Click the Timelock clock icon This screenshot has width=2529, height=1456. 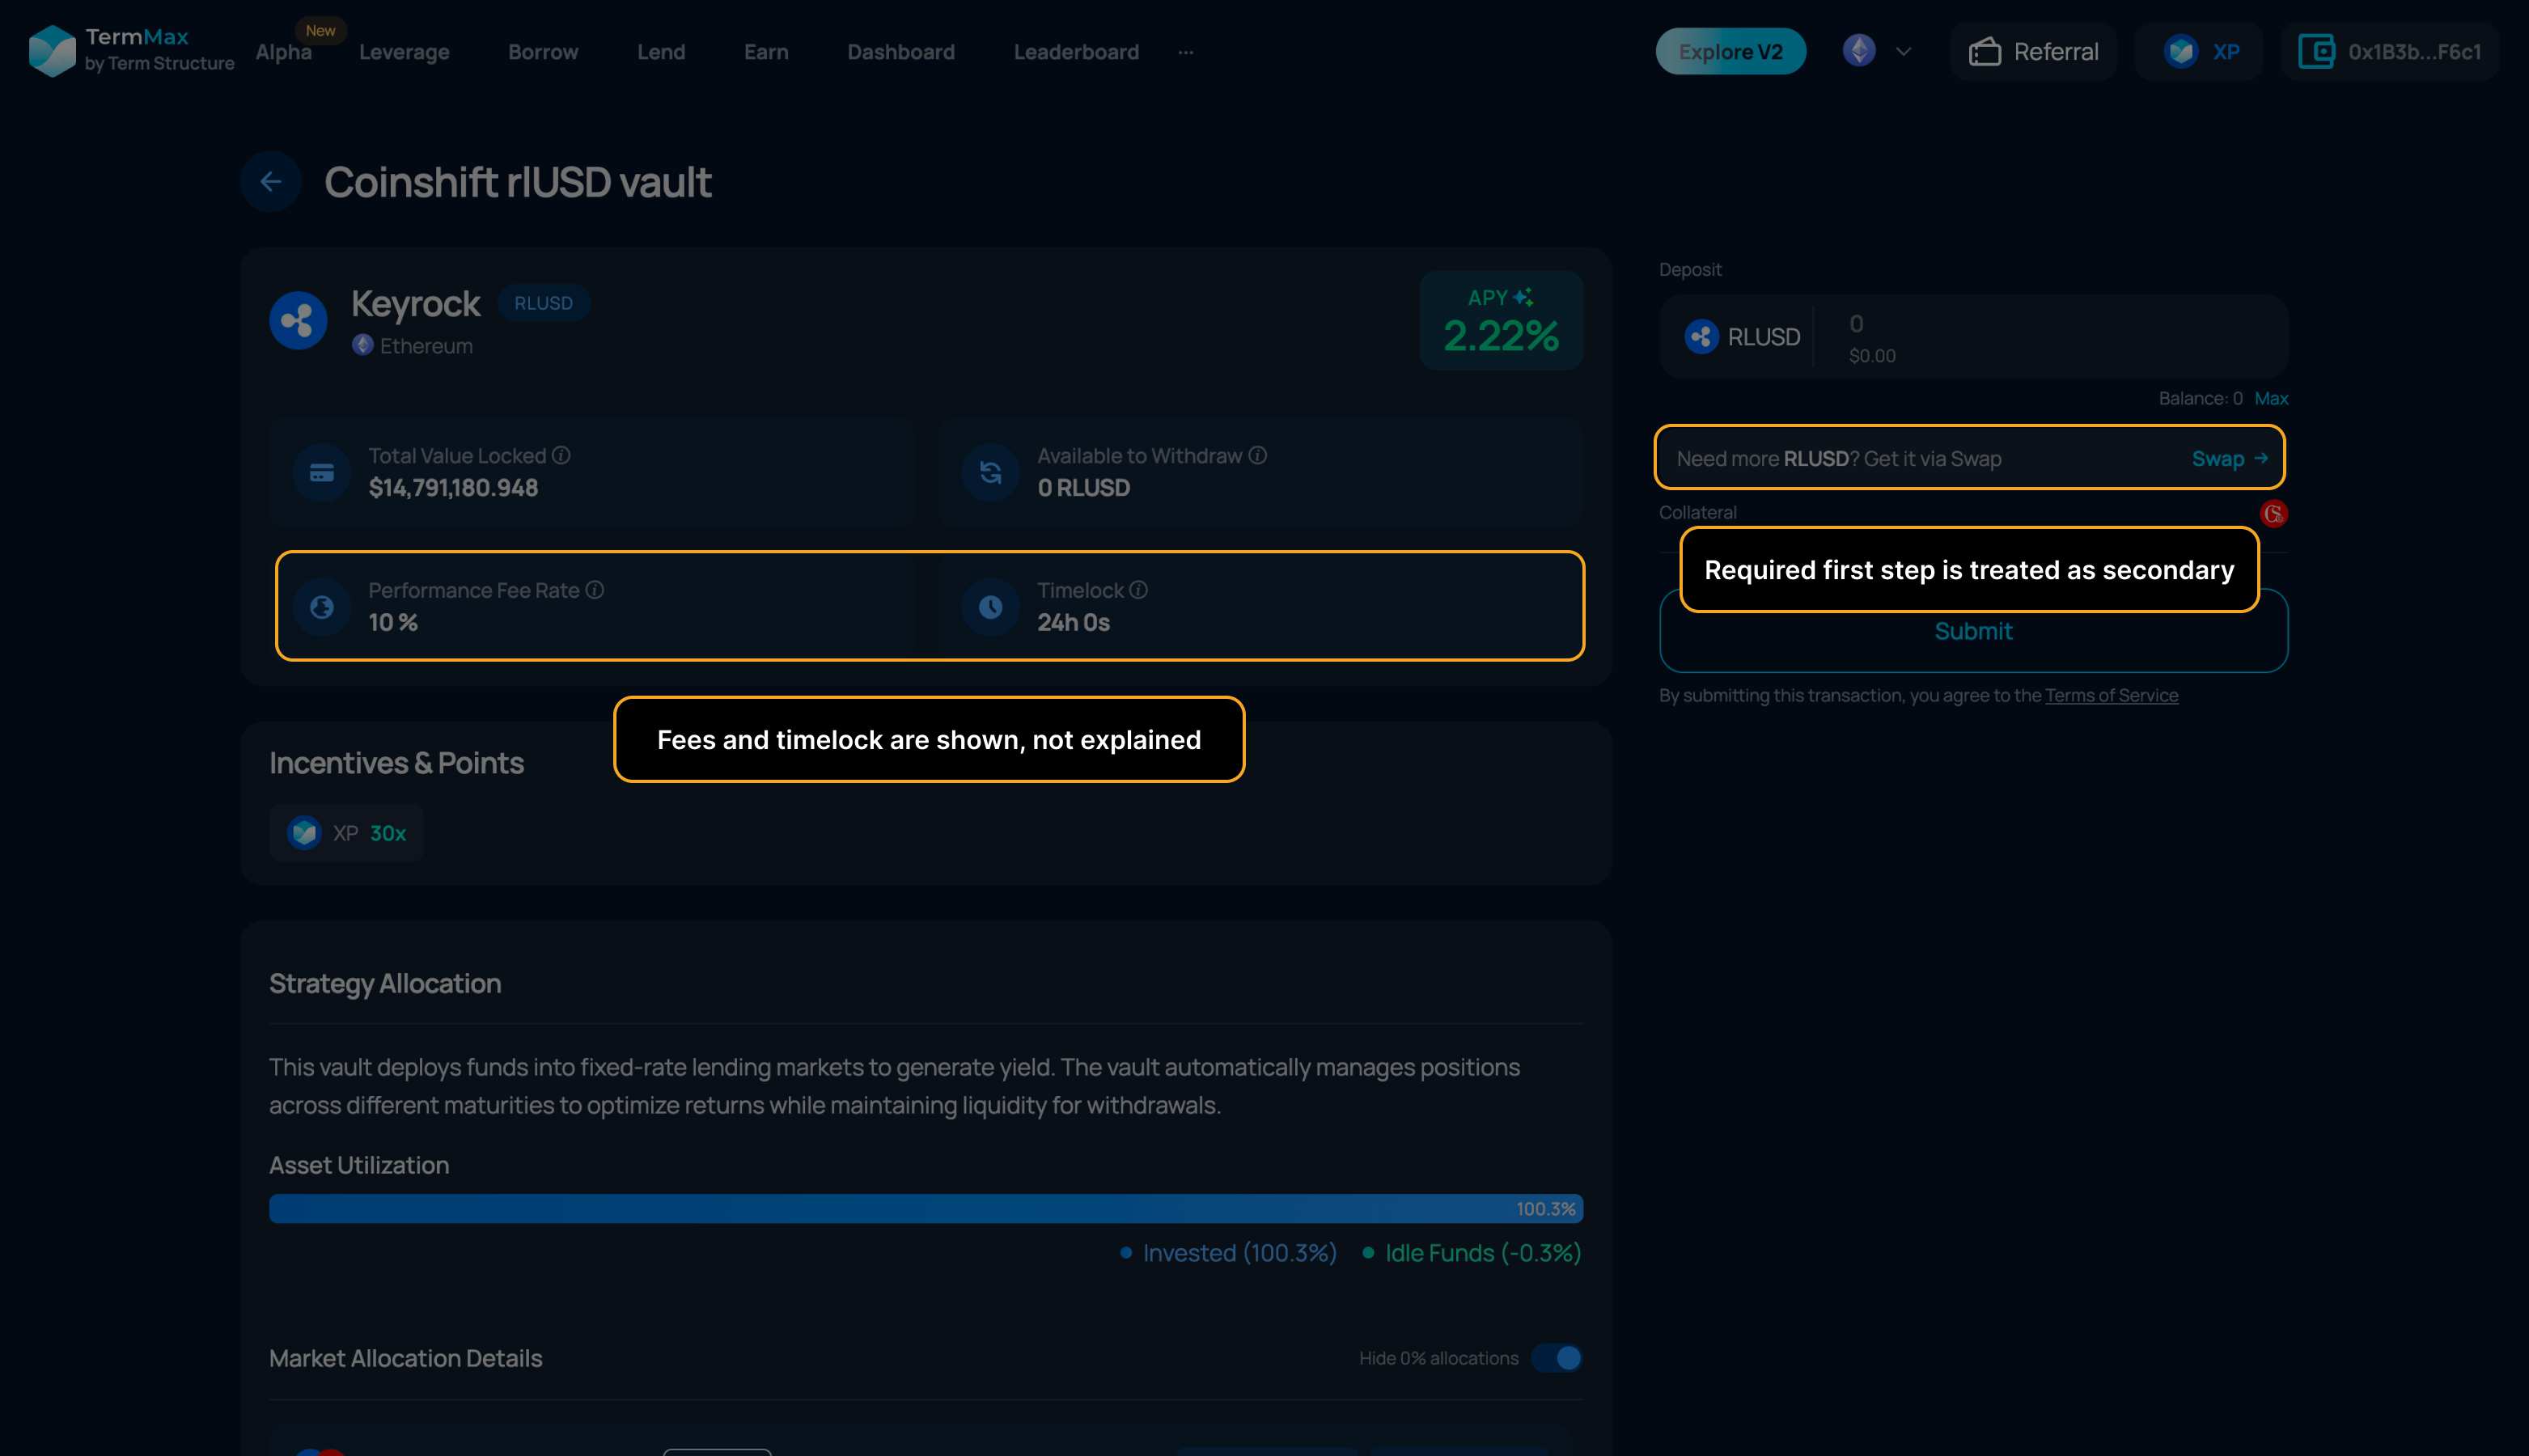(x=991, y=606)
